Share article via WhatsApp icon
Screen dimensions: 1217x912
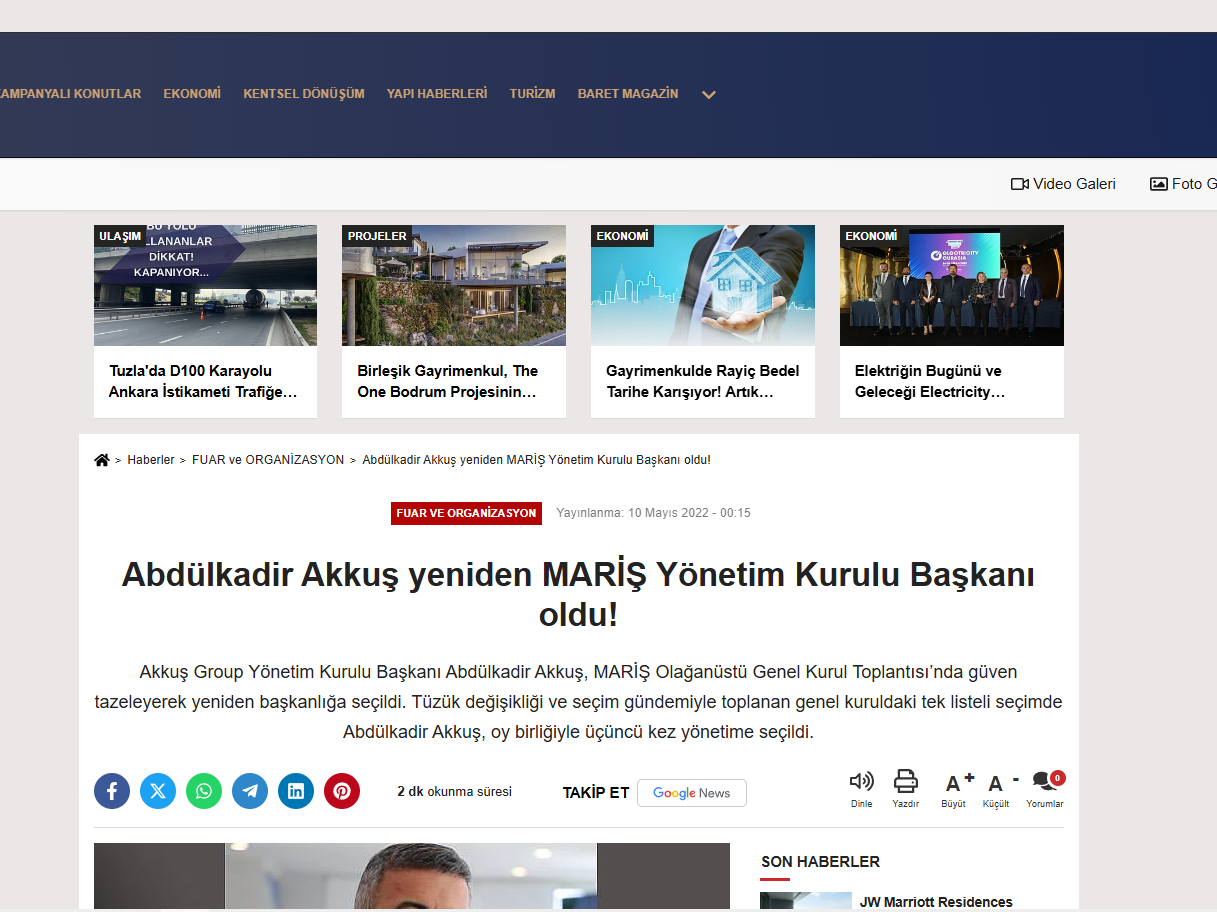pos(204,791)
